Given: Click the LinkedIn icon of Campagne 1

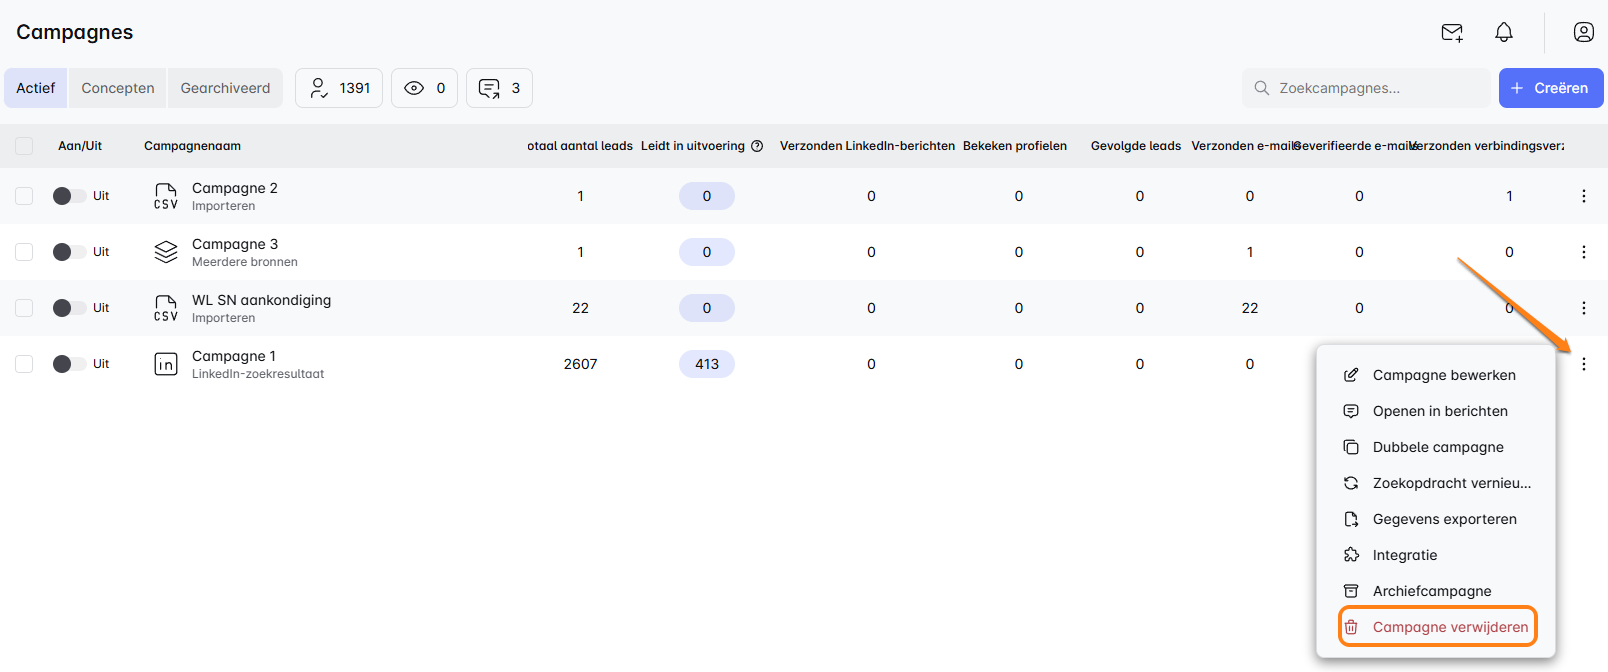Looking at the screenshot, I should (x=166, y=364).
